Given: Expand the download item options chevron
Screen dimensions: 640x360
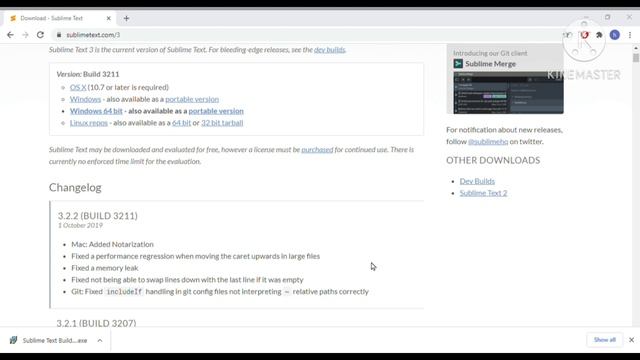Looking at the screenshot, I should point(100,340).
